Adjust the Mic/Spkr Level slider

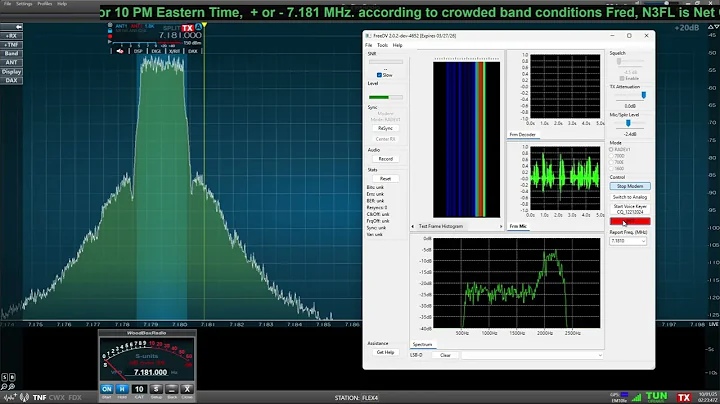pyautogui.click(x=628, y=123)
